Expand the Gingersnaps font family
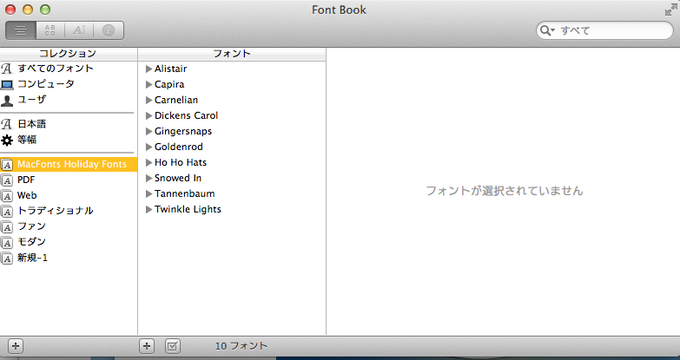 [149, 131]
